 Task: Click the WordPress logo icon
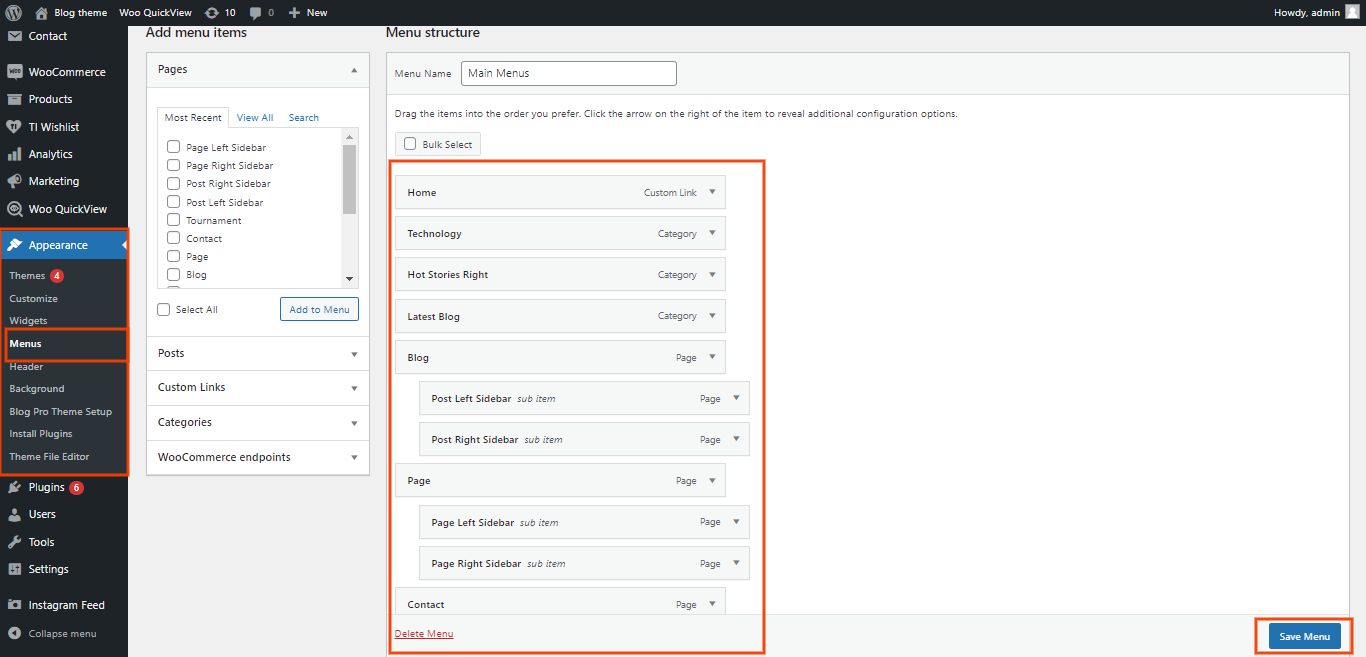(x=14, y=13)
